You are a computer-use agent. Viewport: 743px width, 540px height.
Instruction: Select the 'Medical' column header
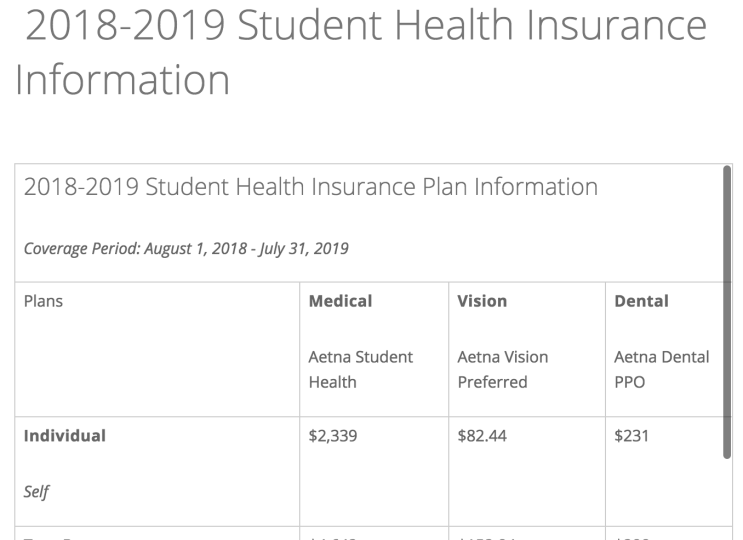[x=342, y=301]
